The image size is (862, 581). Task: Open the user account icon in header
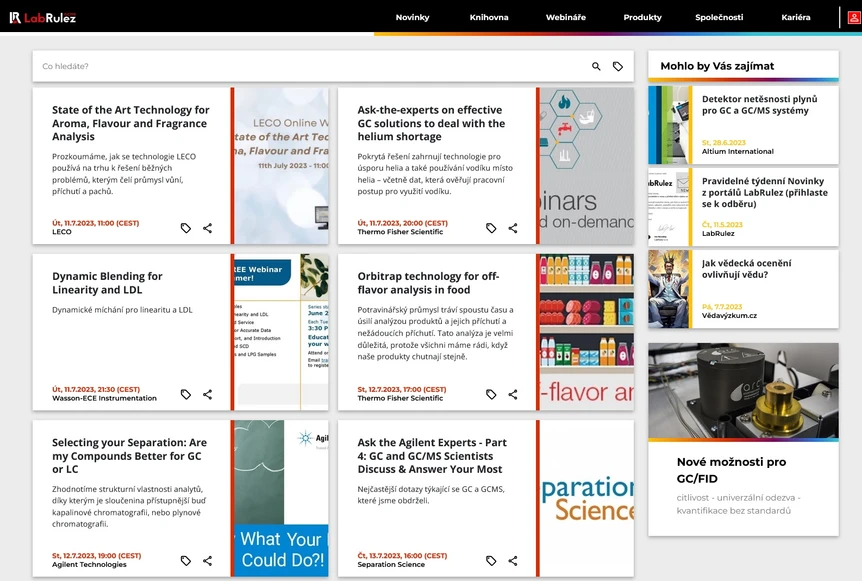853,18
